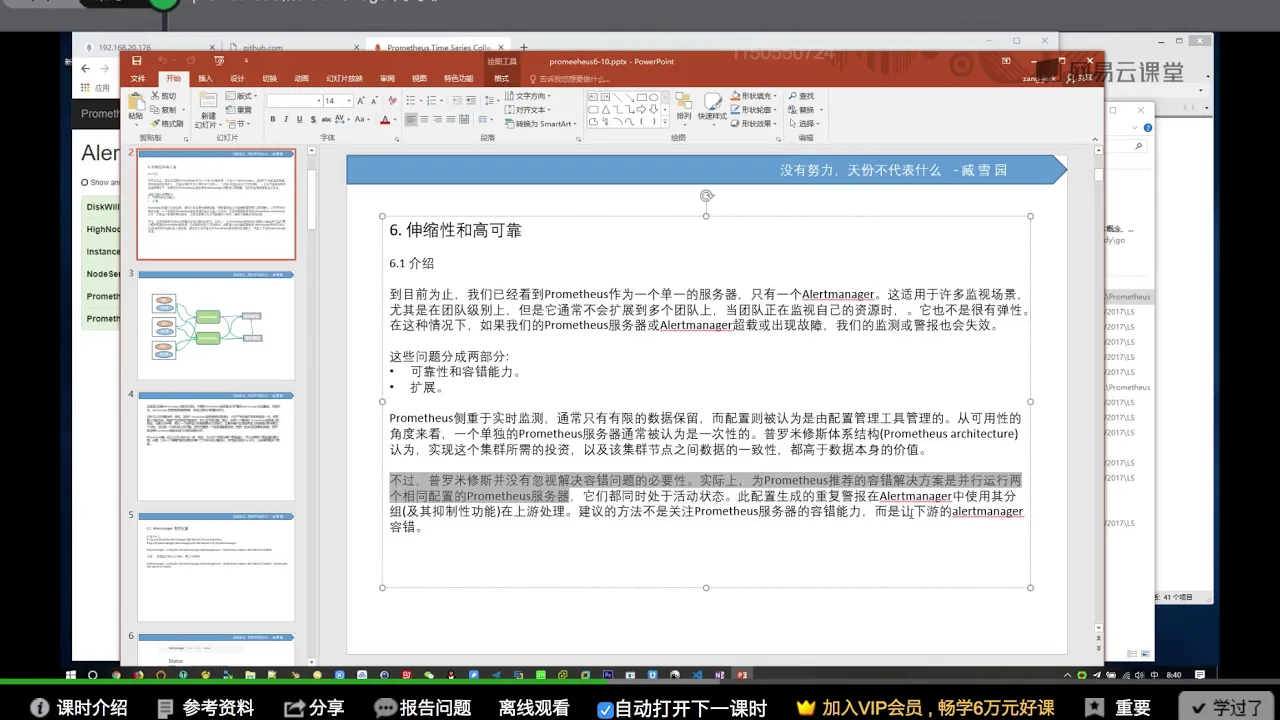Click the Cut (剪切) scissors icon
The height and width of the screenshot is (720, 1280).
point(156,96)
